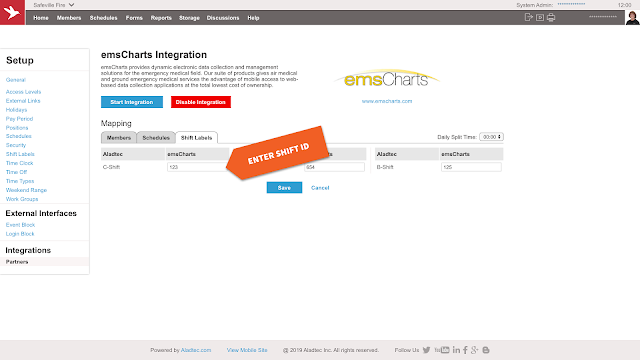This screenshot has height=360, width=640.
Task: Edit the middle emsCharts ID field showing 654
Action: (x=334, y=167)
